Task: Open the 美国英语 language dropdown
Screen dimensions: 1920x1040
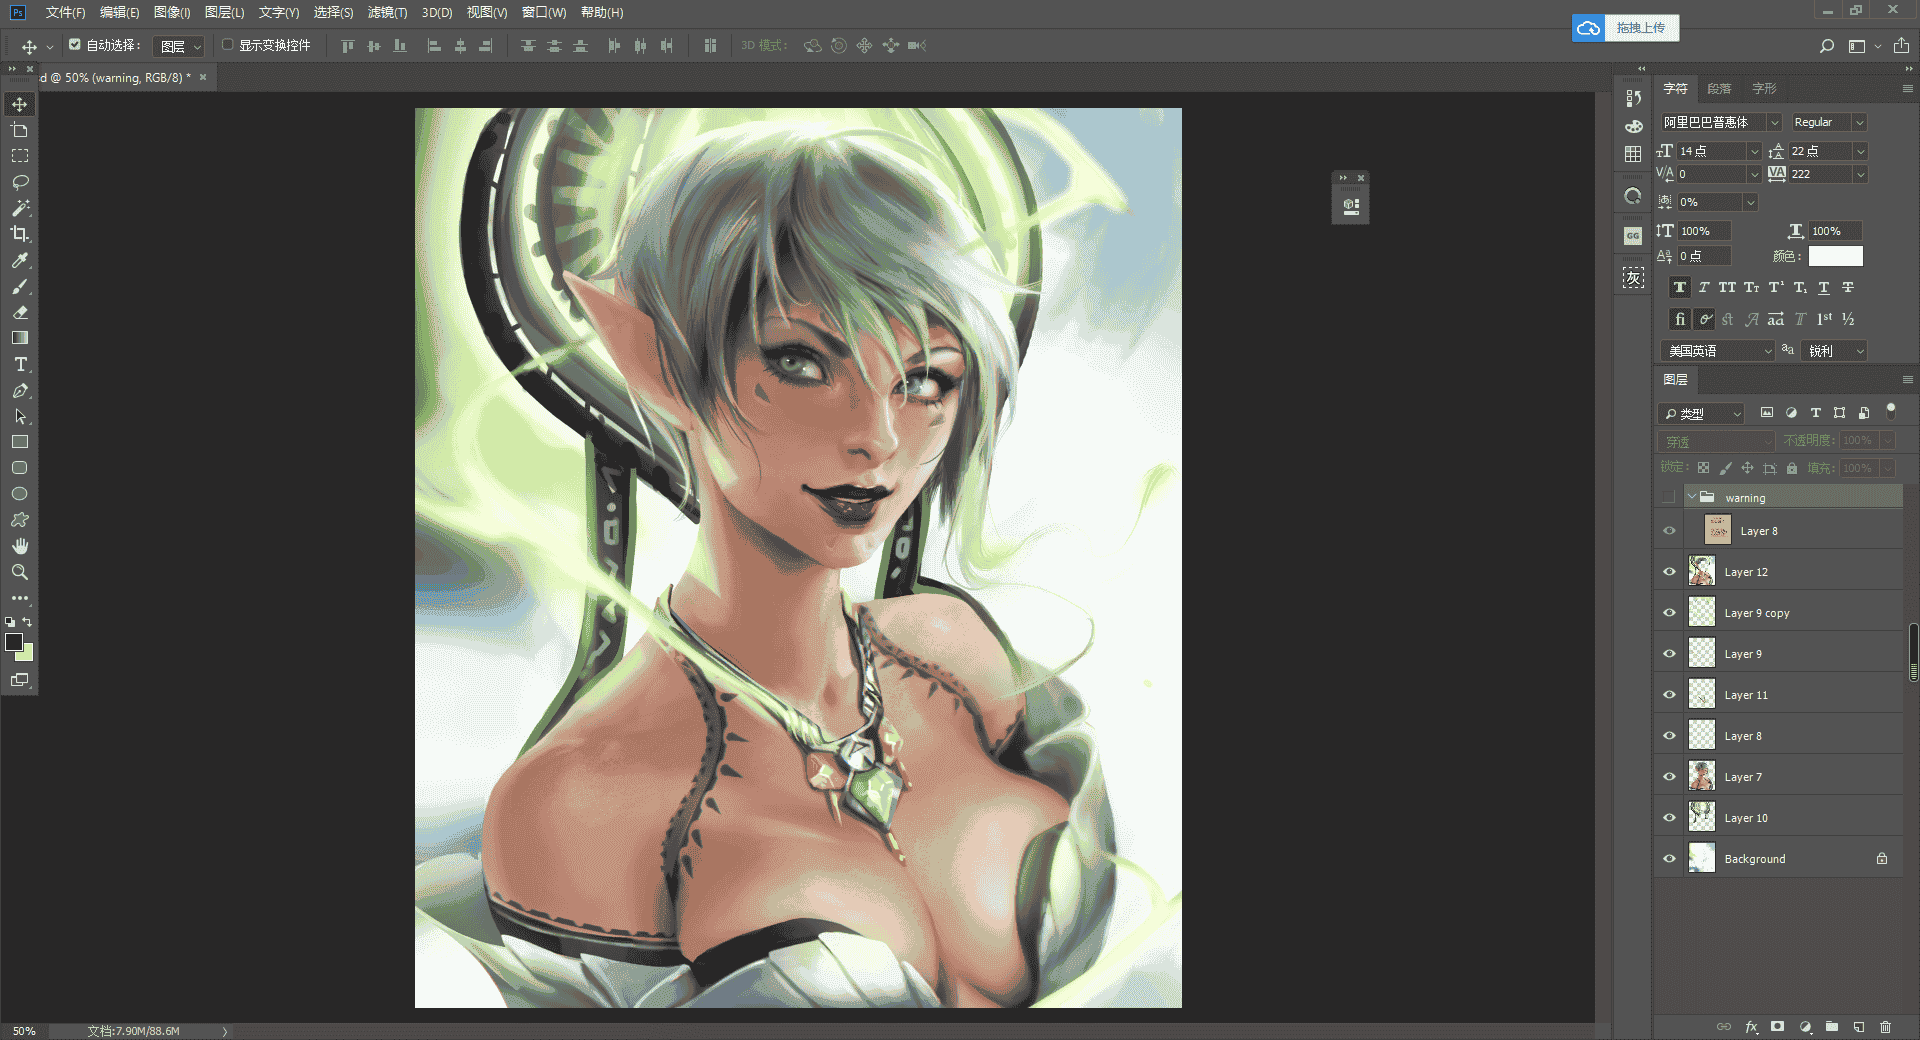Action: click(x=1717, y=351)
